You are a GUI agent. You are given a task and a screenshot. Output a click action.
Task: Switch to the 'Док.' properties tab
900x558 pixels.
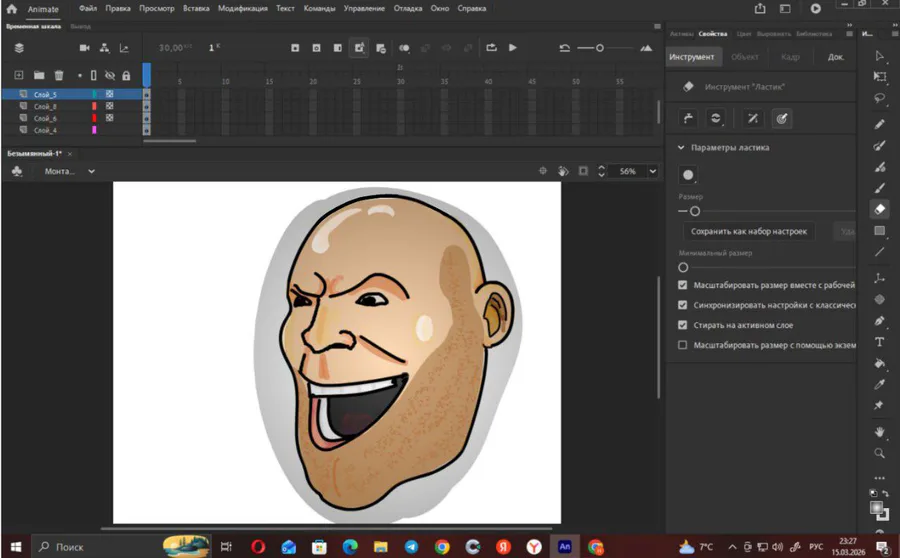[x=835, y=57]
